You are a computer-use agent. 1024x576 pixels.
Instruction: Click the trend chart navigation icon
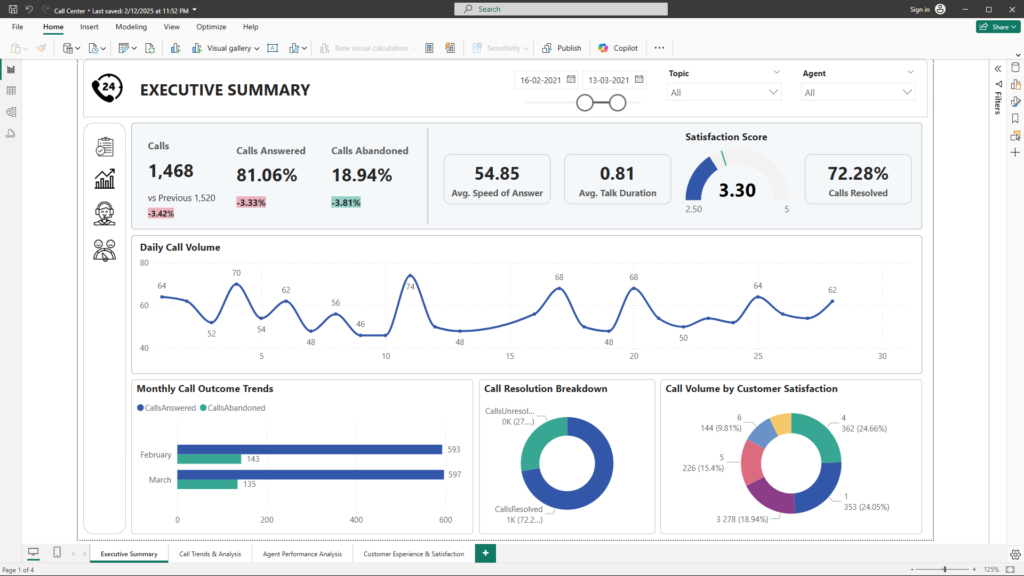(104, 179)
